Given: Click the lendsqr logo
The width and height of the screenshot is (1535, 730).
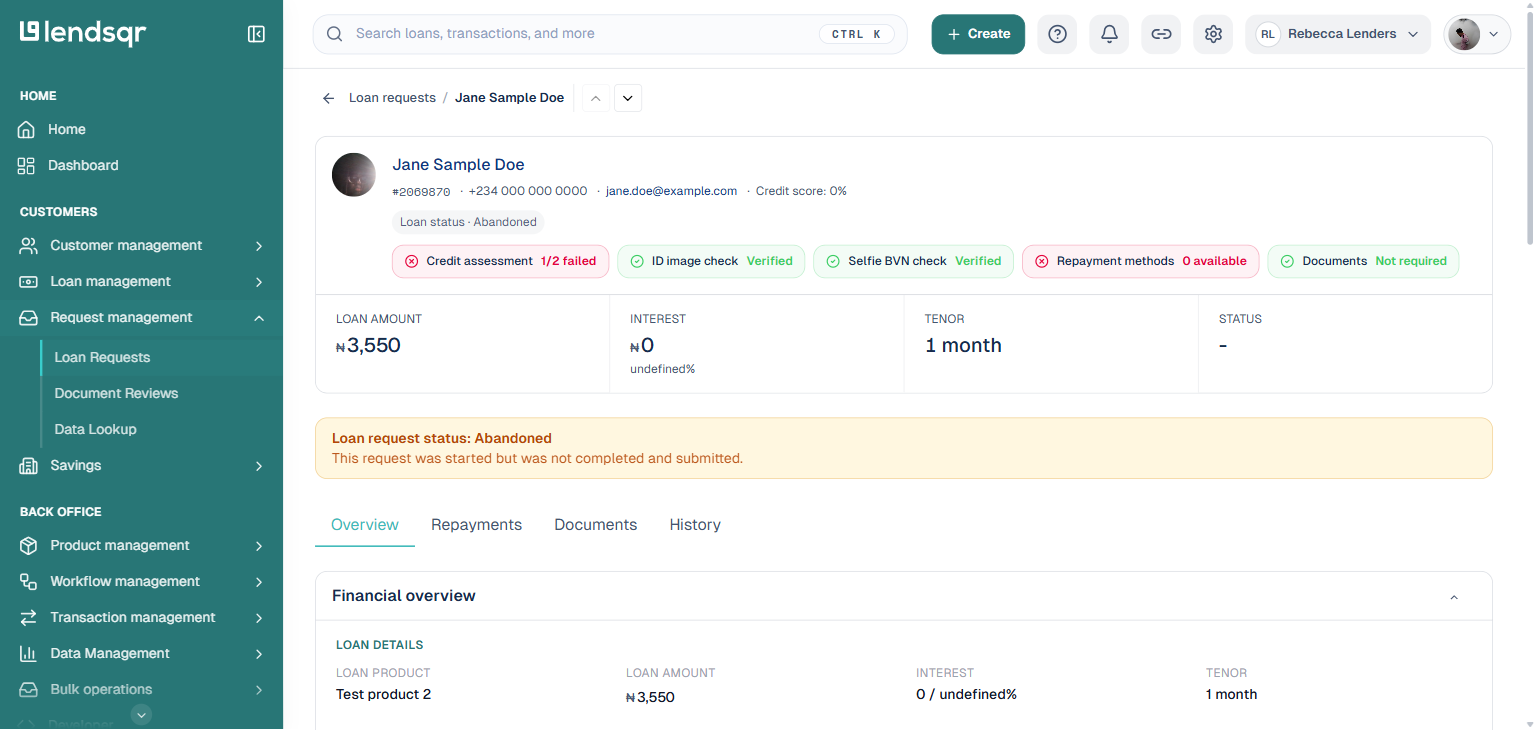Looking at the screenshot, I should [x=83, y=33].
